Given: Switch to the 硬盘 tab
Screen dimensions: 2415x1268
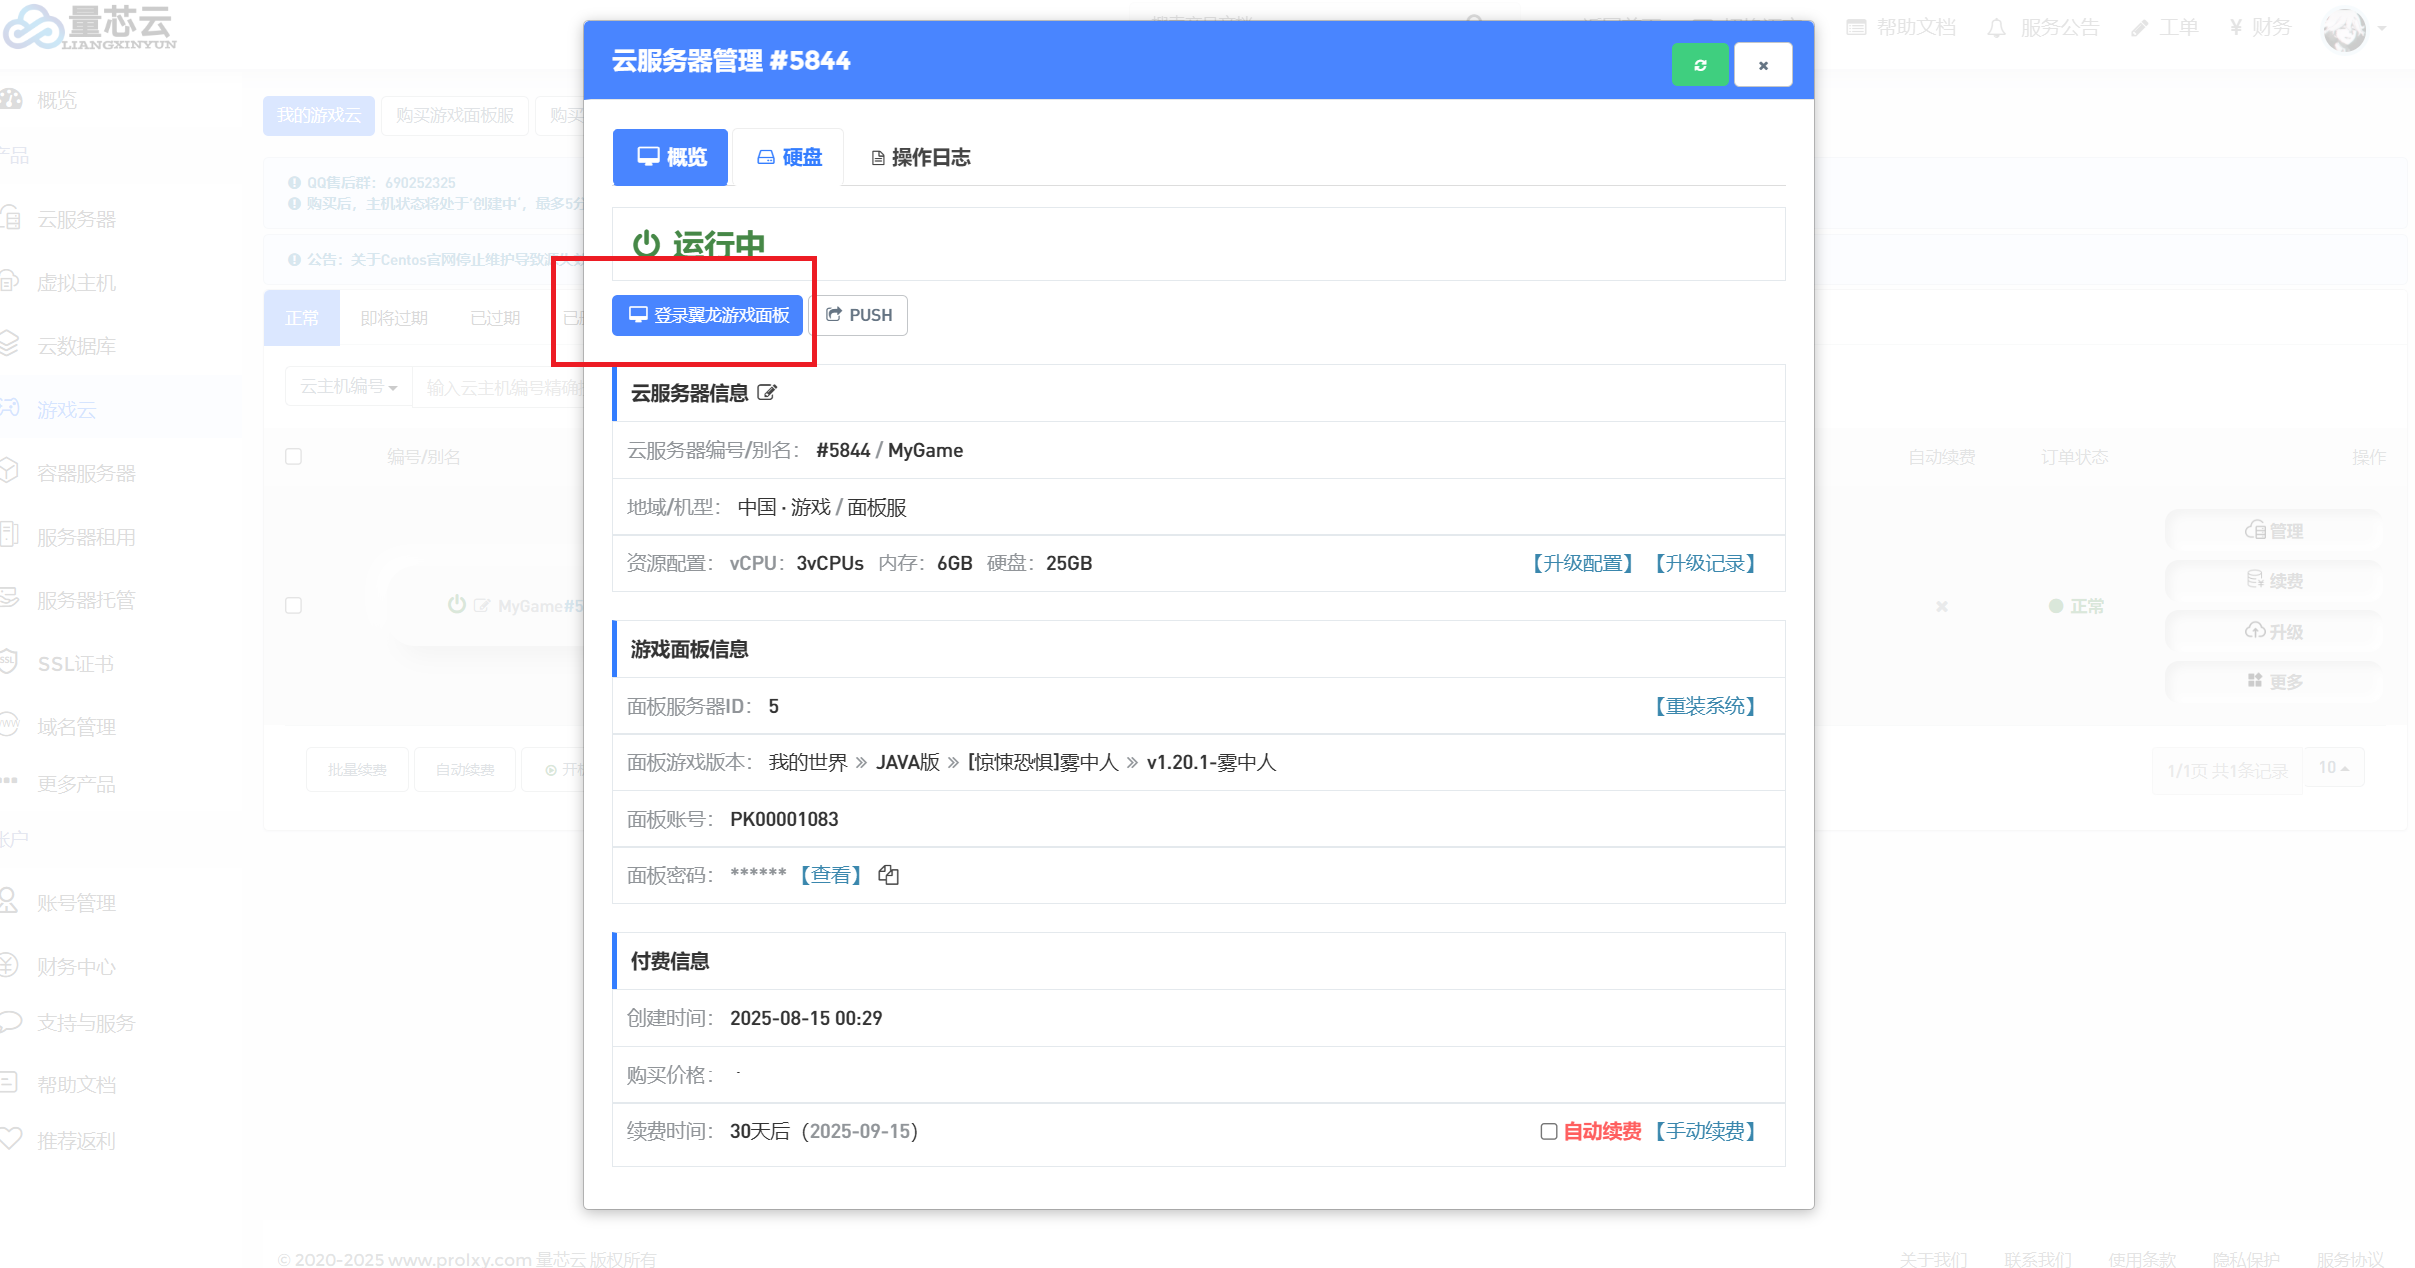Looking at the screenshot, I should coord(789,157).
